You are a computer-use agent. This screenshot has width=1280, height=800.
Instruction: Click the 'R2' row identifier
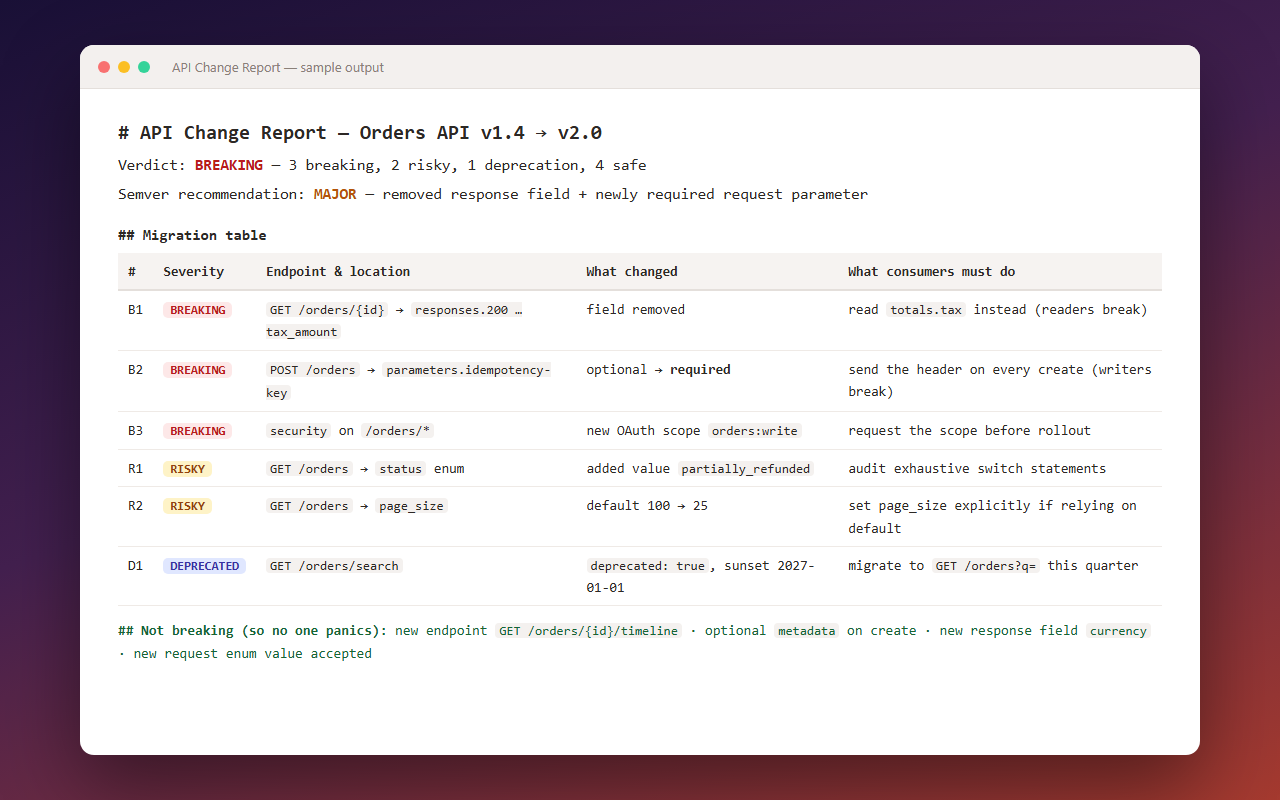(135, 506)
